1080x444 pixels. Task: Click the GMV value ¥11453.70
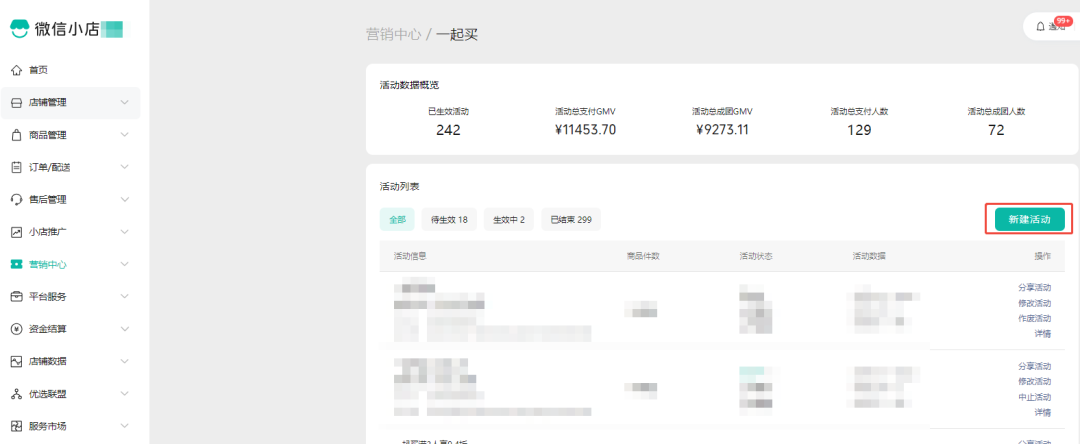tap(585, 129)
